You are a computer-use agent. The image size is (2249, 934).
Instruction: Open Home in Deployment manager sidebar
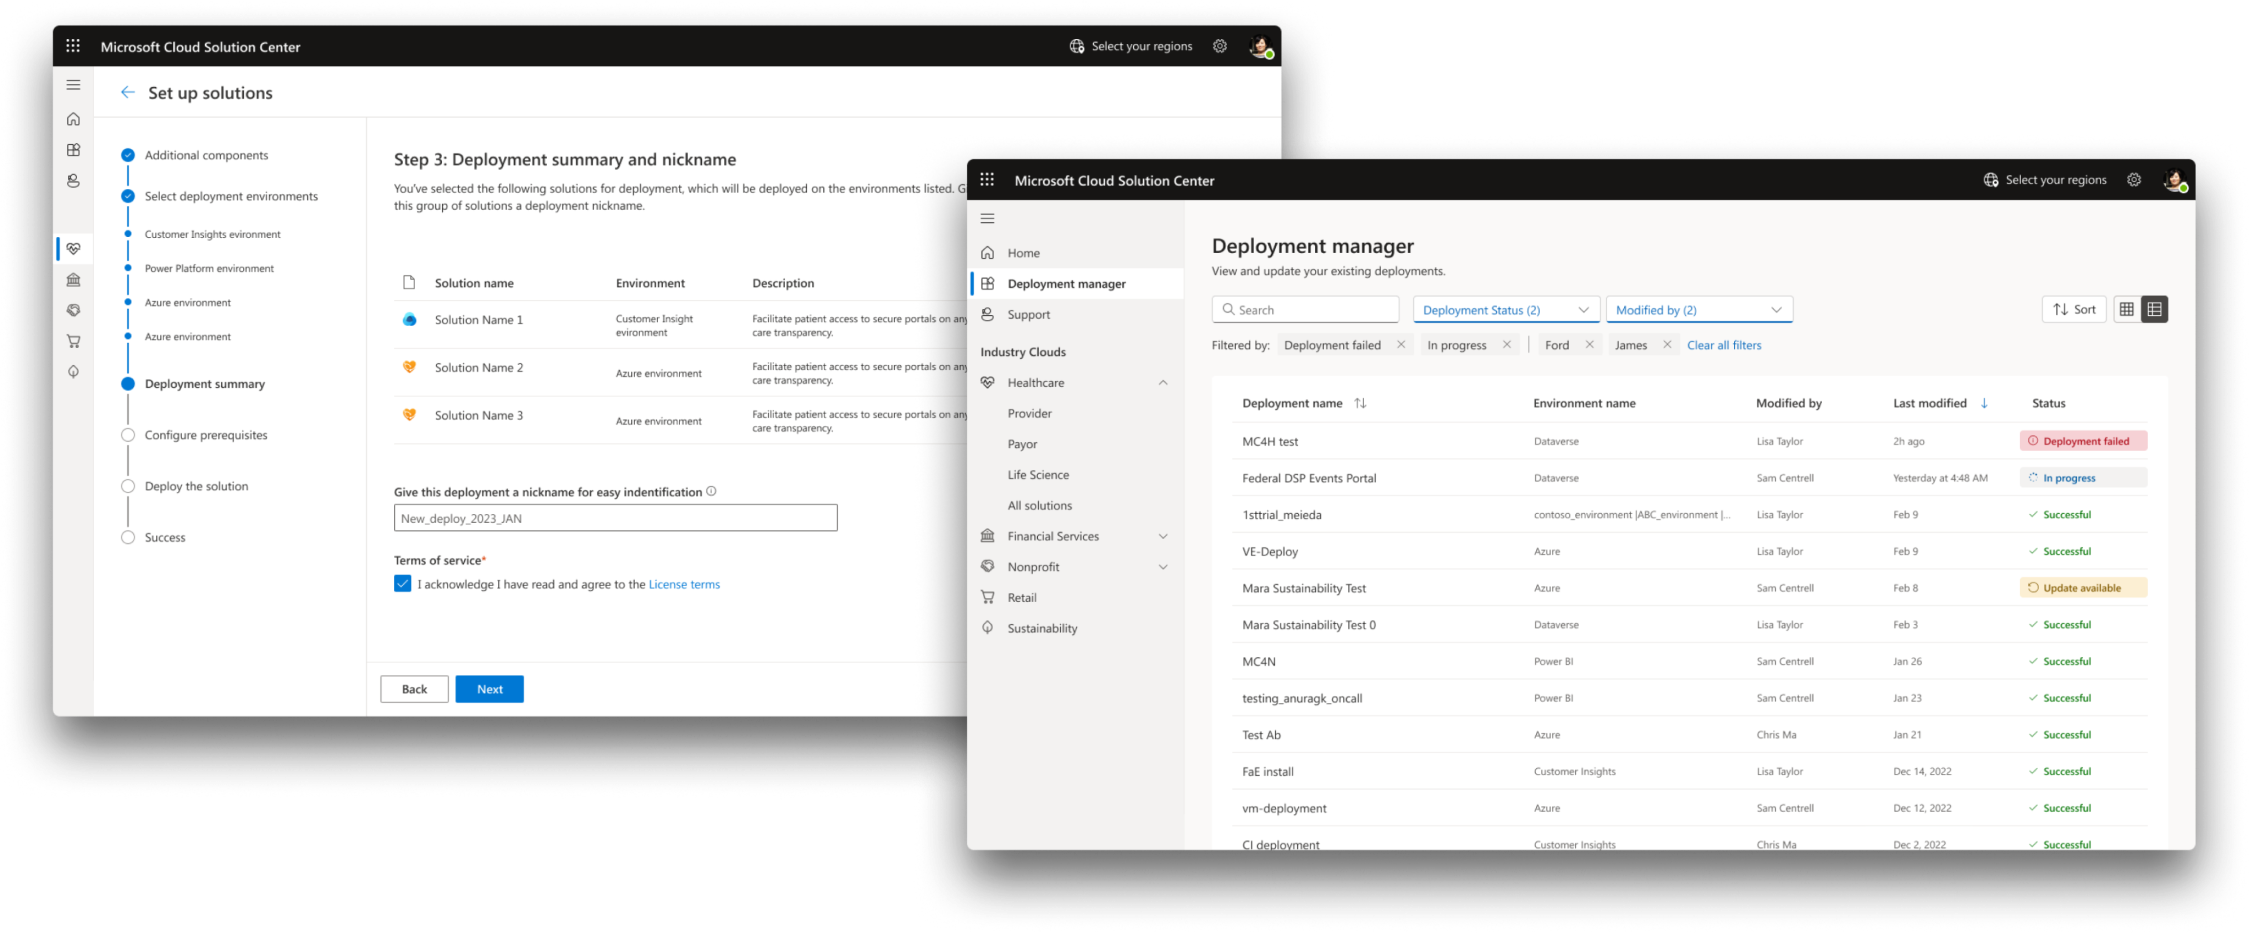pyautogui.click(x=1076, y=253)
